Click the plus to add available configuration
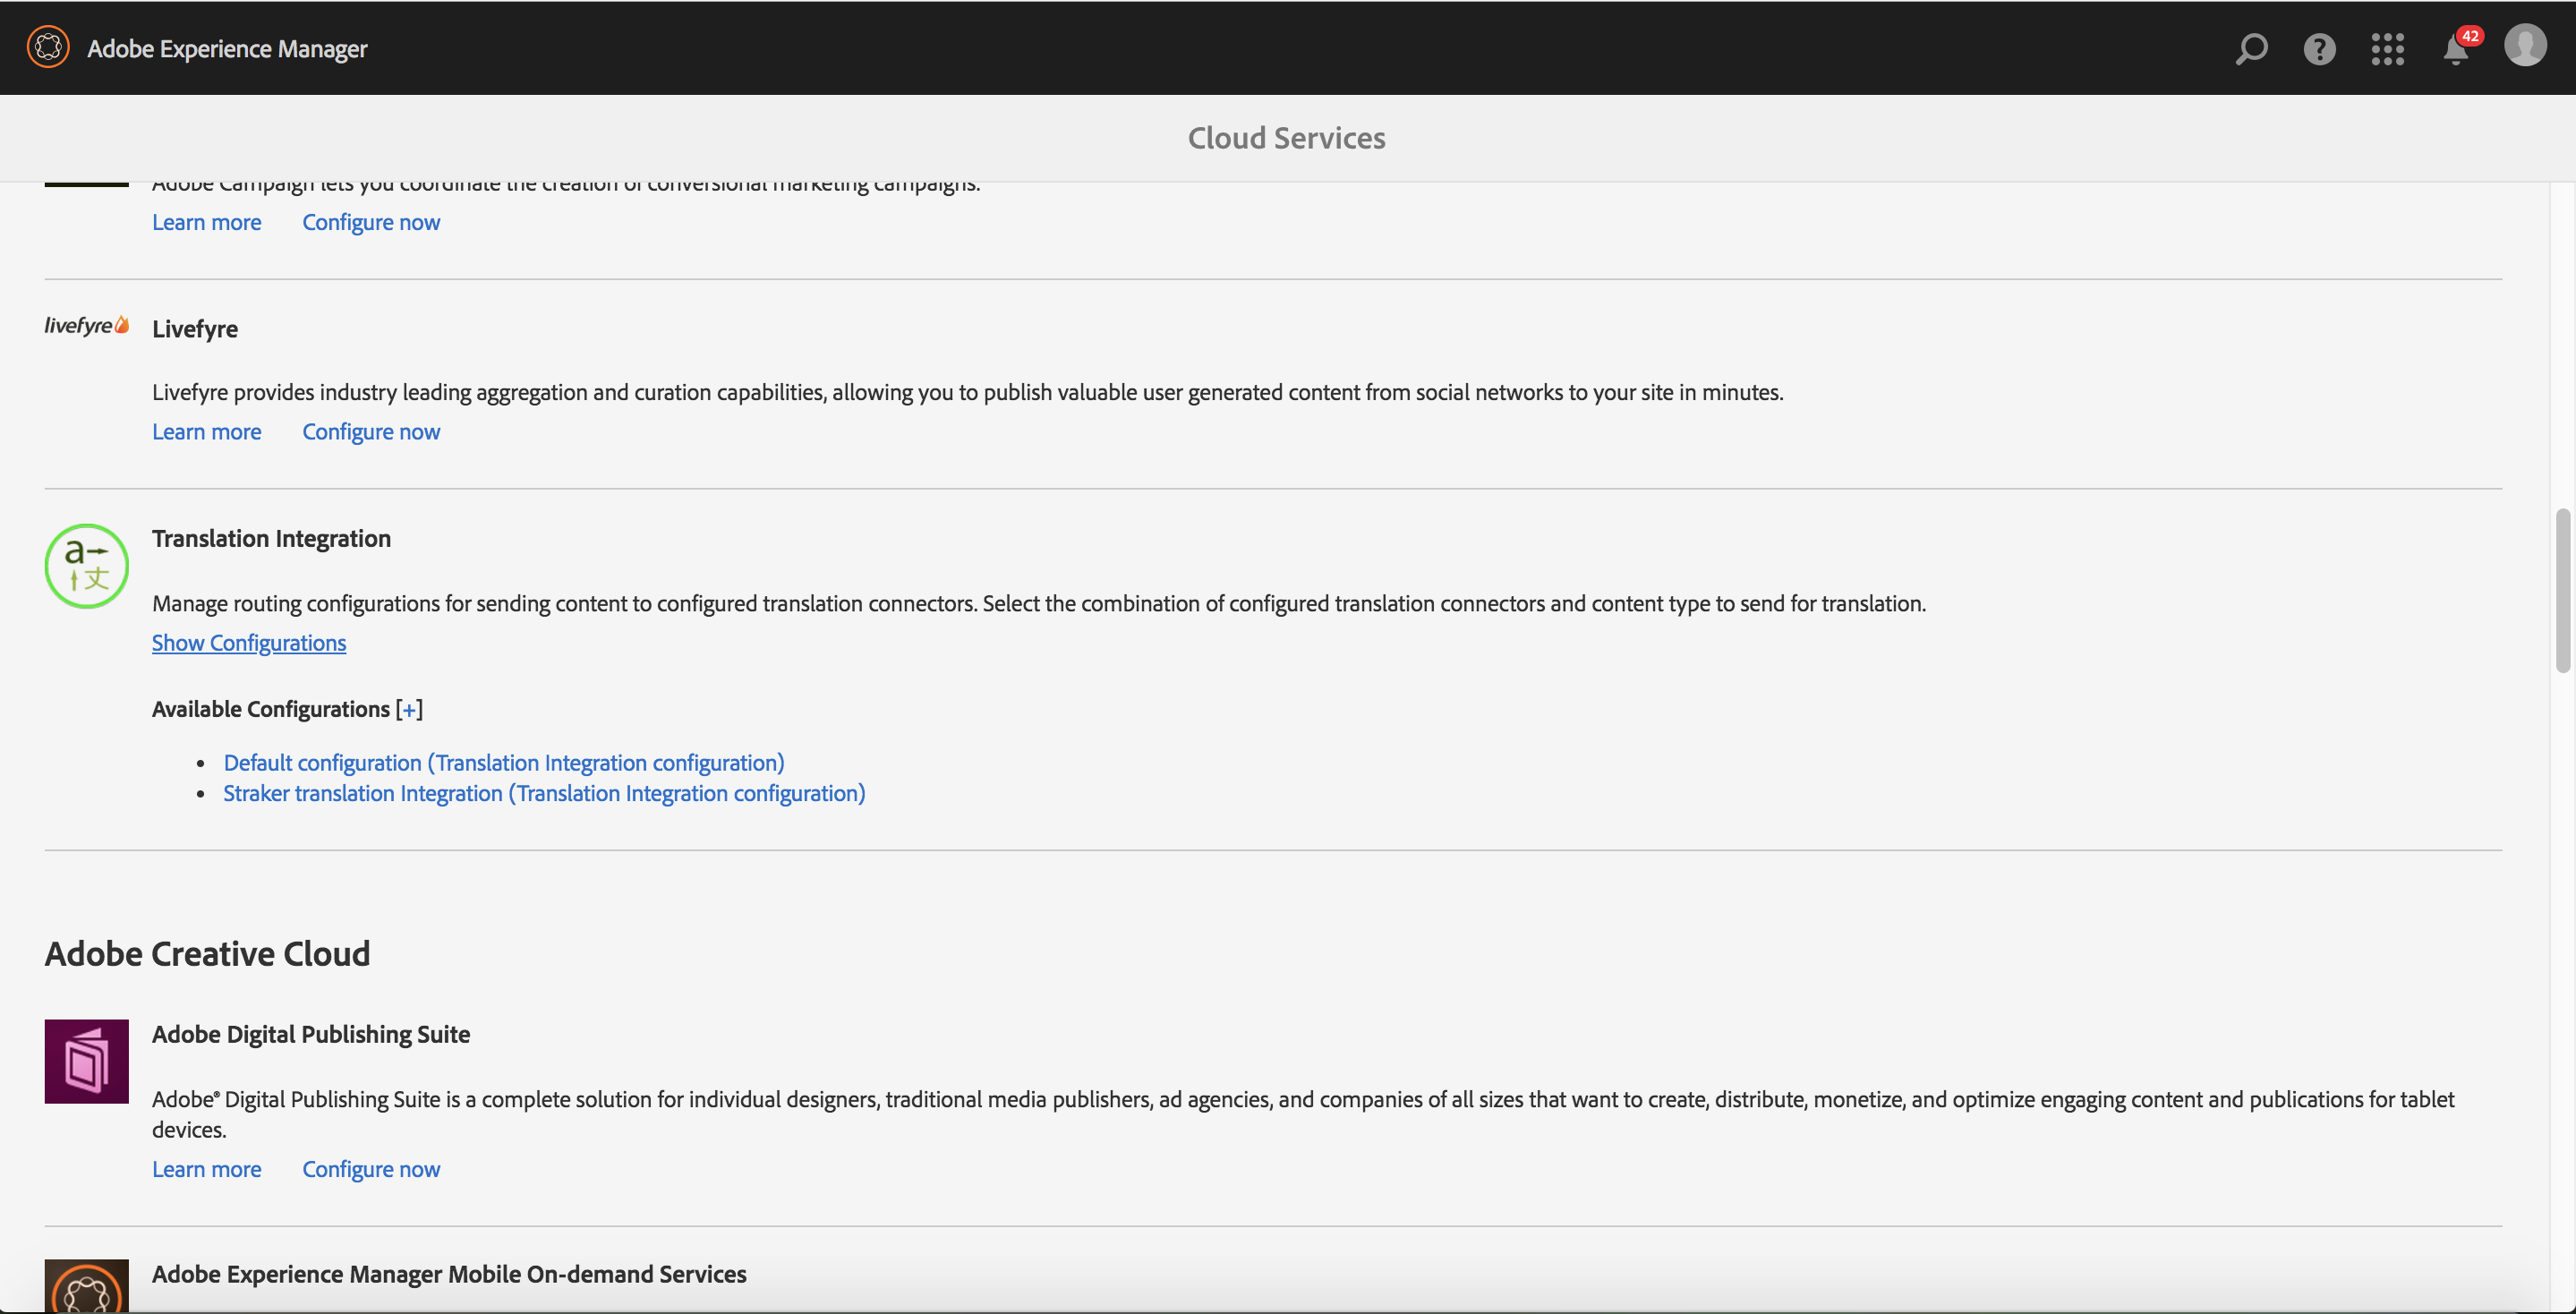 click(x=408, y=709)
